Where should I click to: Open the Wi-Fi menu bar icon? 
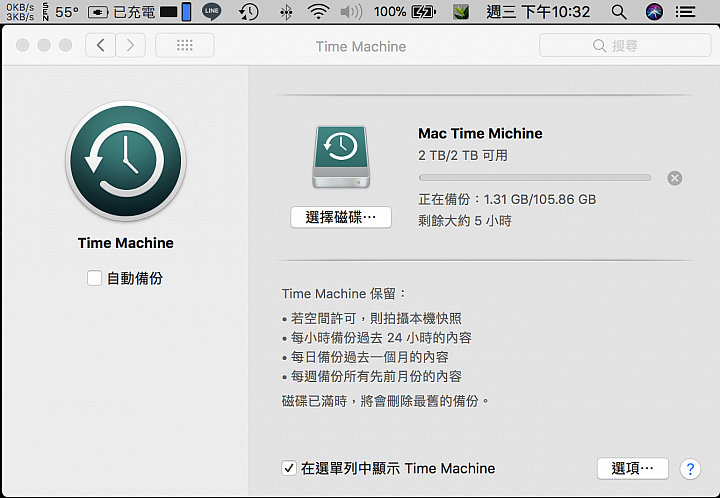pyautogui.click(x=318, y=11)
